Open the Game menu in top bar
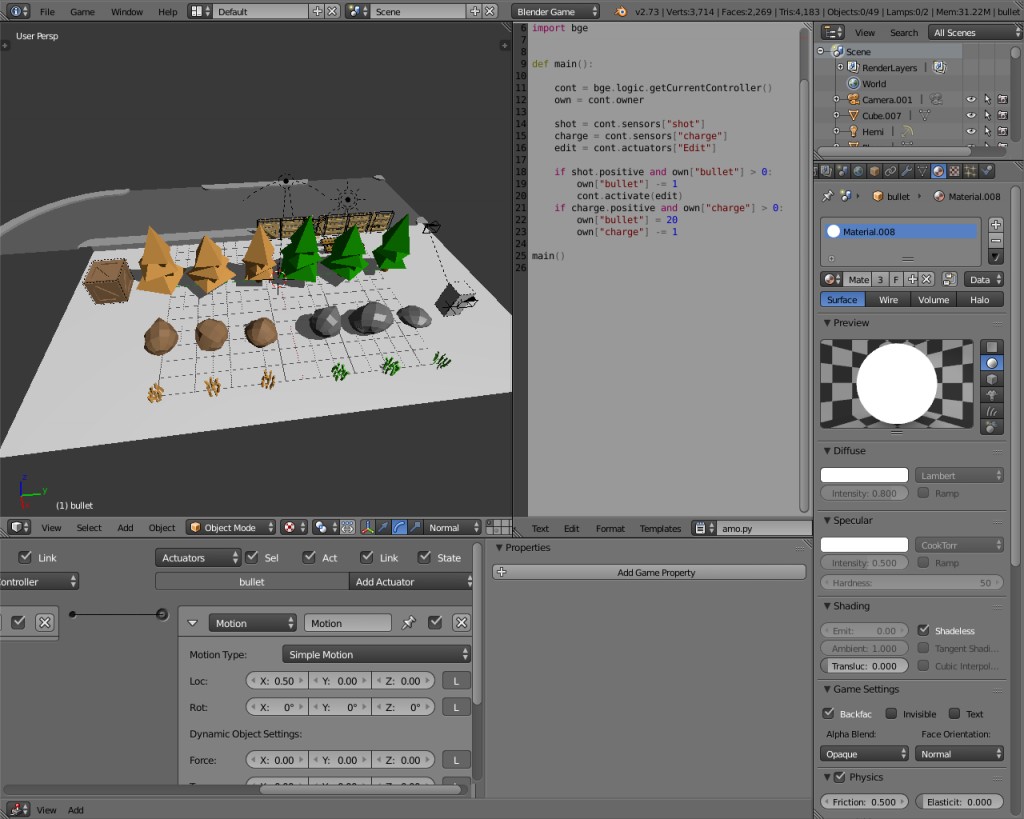This screenshot has height=819, width=1024. pyautogui.click(x=82, y=12)
